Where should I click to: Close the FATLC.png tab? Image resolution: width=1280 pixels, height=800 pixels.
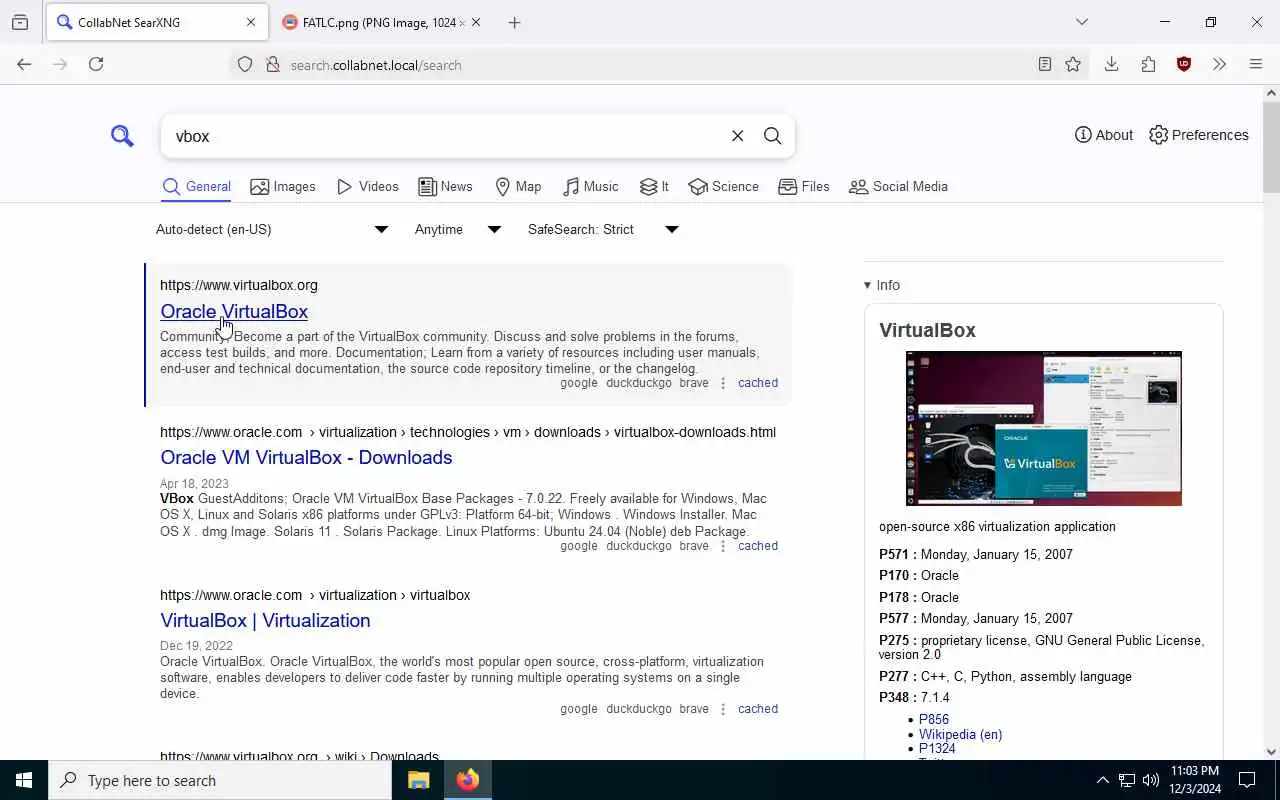click(x=476, y=22)
